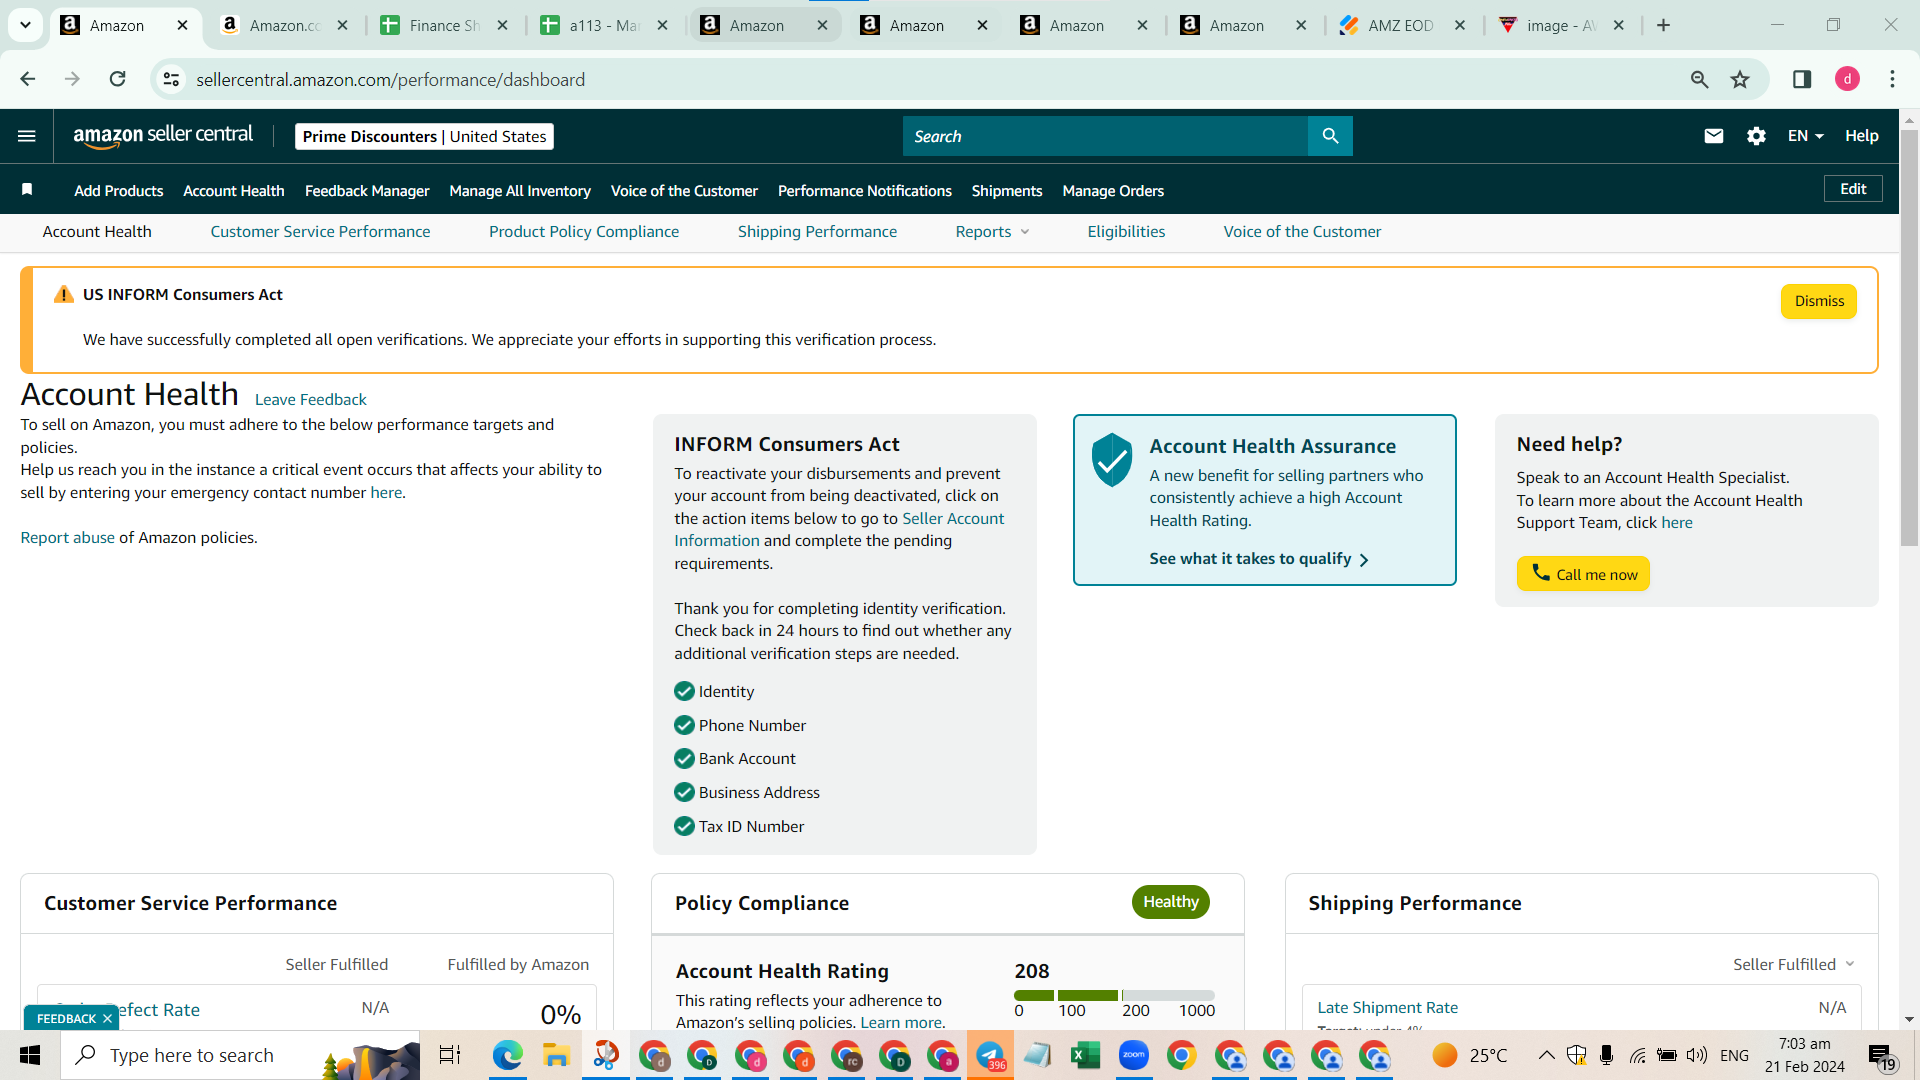Select Performance Notifications menu item
The height and width of the screenshot is (1080, 1920).
click(x=865, y=190)
